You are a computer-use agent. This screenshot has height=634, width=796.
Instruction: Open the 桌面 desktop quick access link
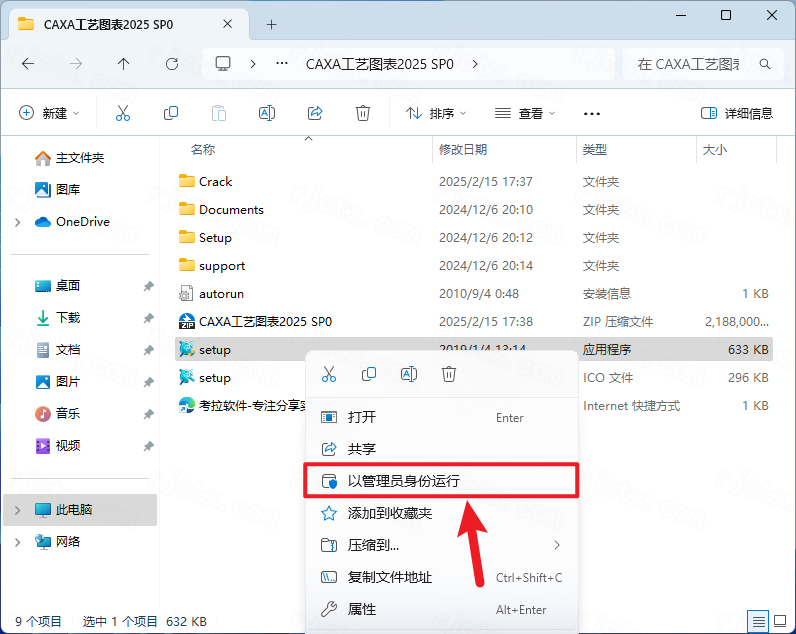coord(68,286)
